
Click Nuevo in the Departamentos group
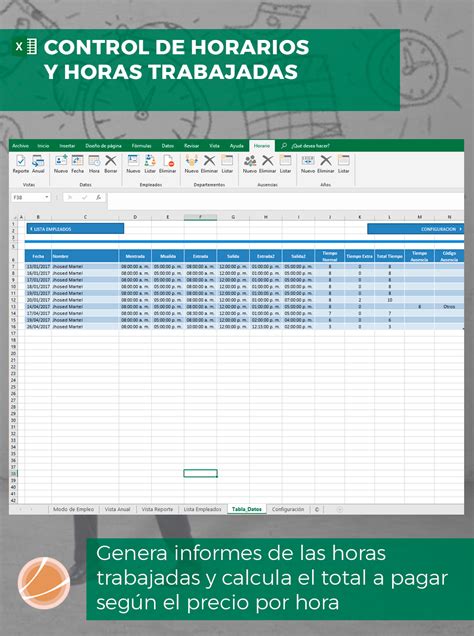pyautogui.click(x=191, y=164)
